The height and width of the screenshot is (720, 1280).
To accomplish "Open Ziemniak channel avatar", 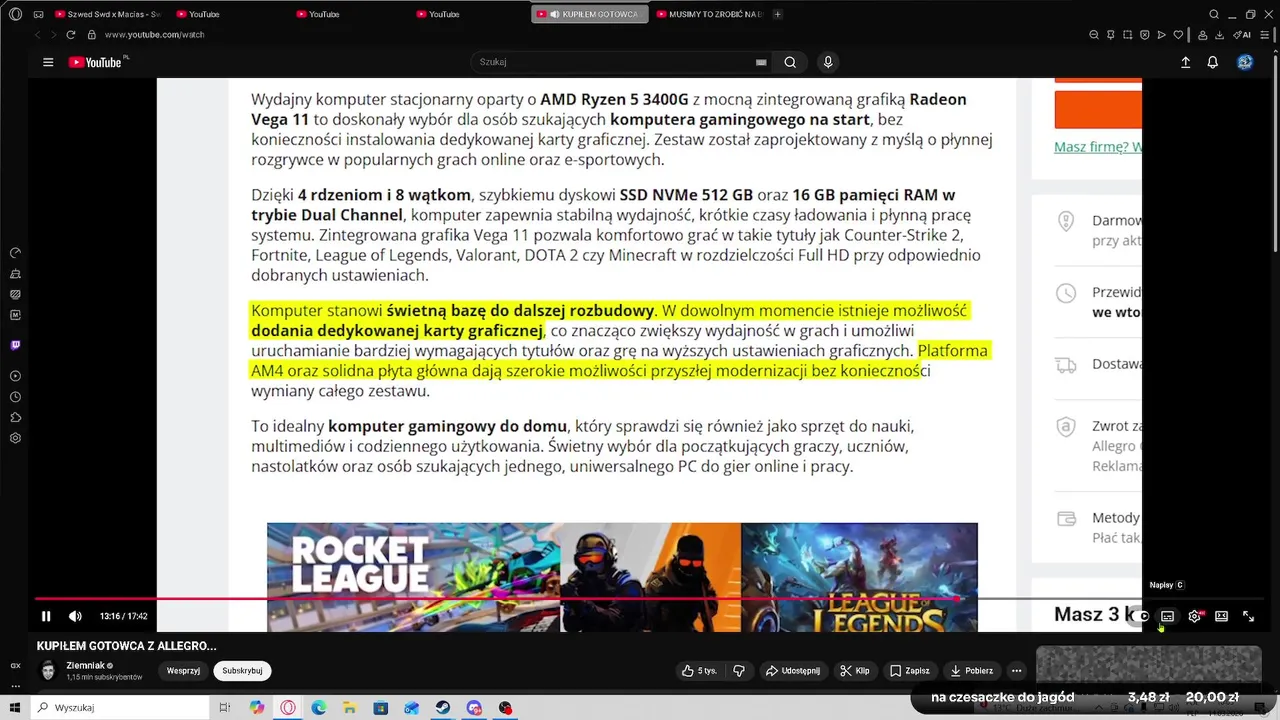I will click(x=48, y=671).
